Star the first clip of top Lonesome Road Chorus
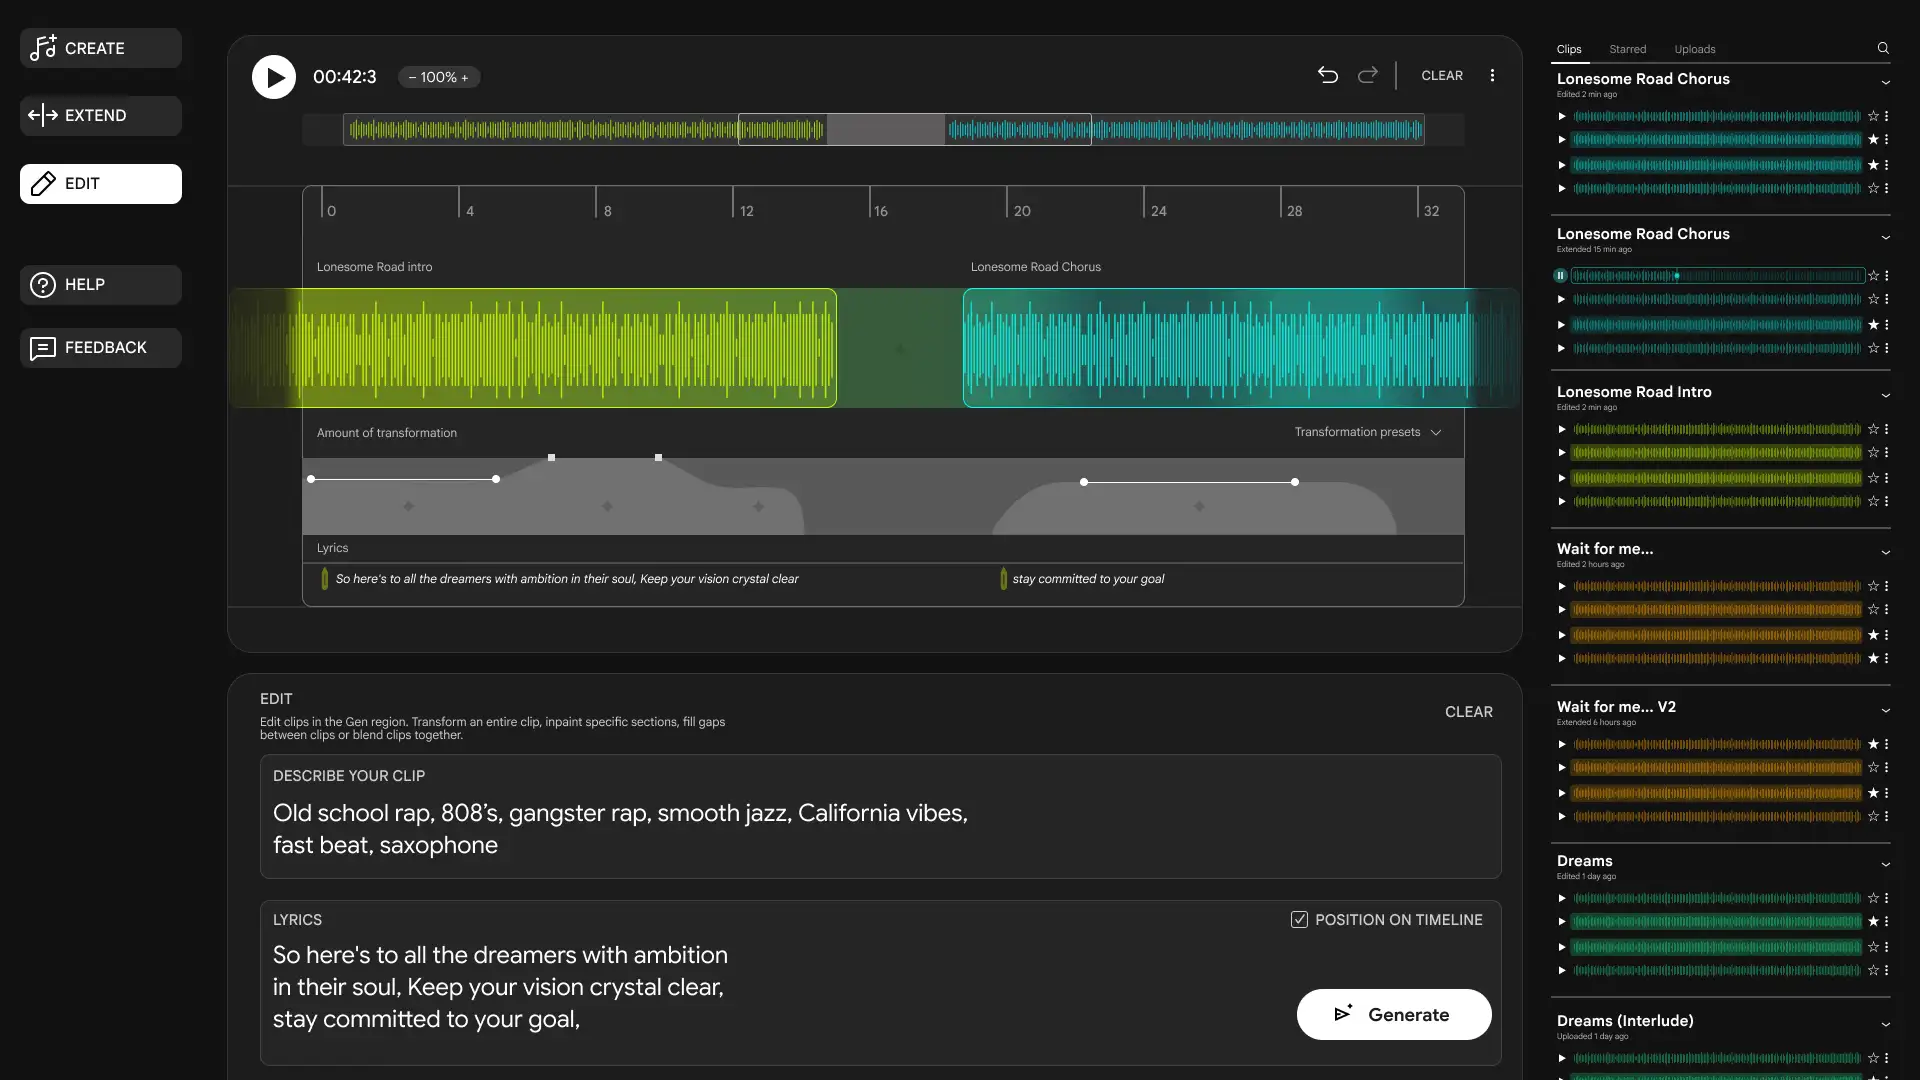 [x=1873, y=116]
